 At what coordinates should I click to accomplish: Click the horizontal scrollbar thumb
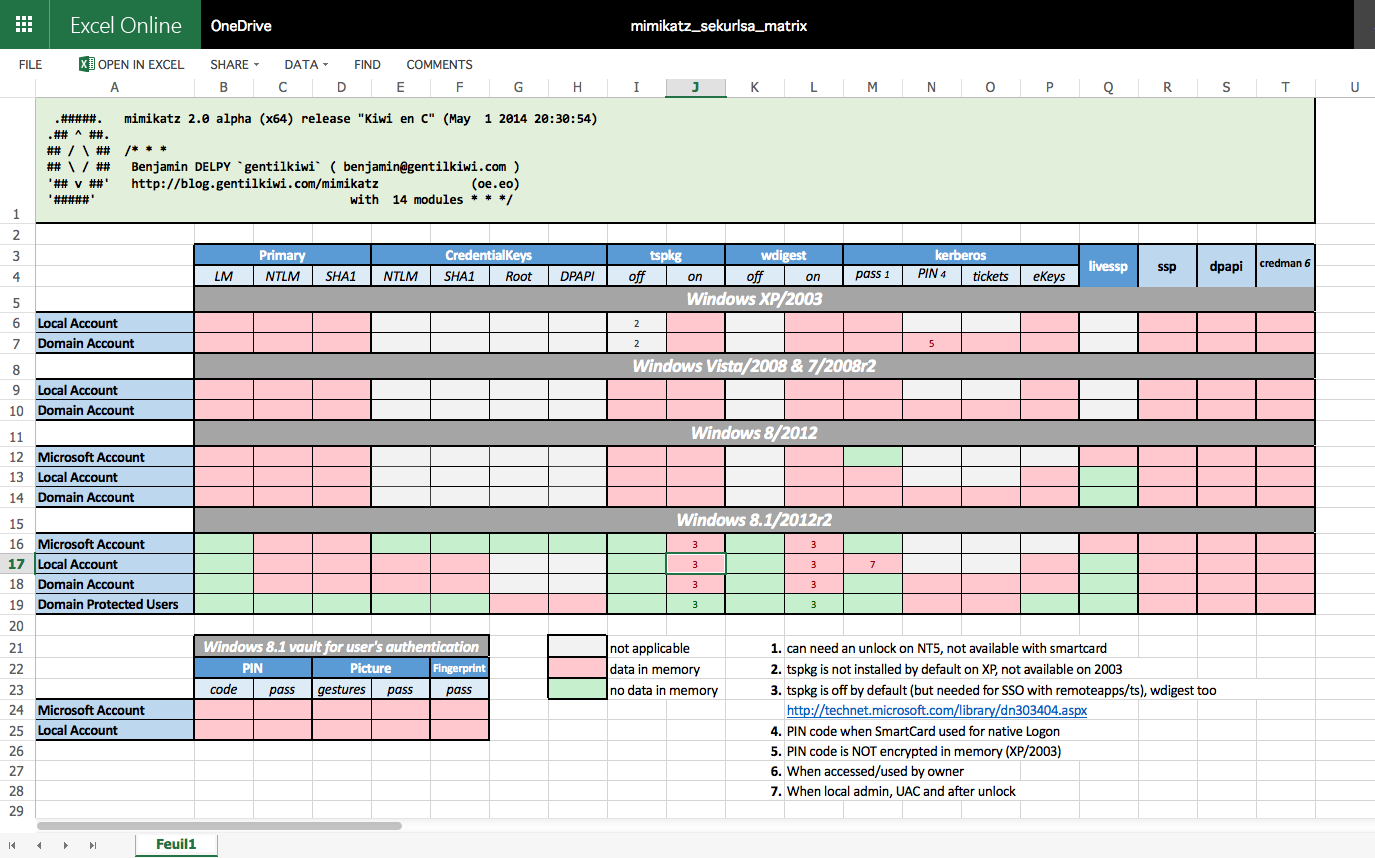point(219,826)
